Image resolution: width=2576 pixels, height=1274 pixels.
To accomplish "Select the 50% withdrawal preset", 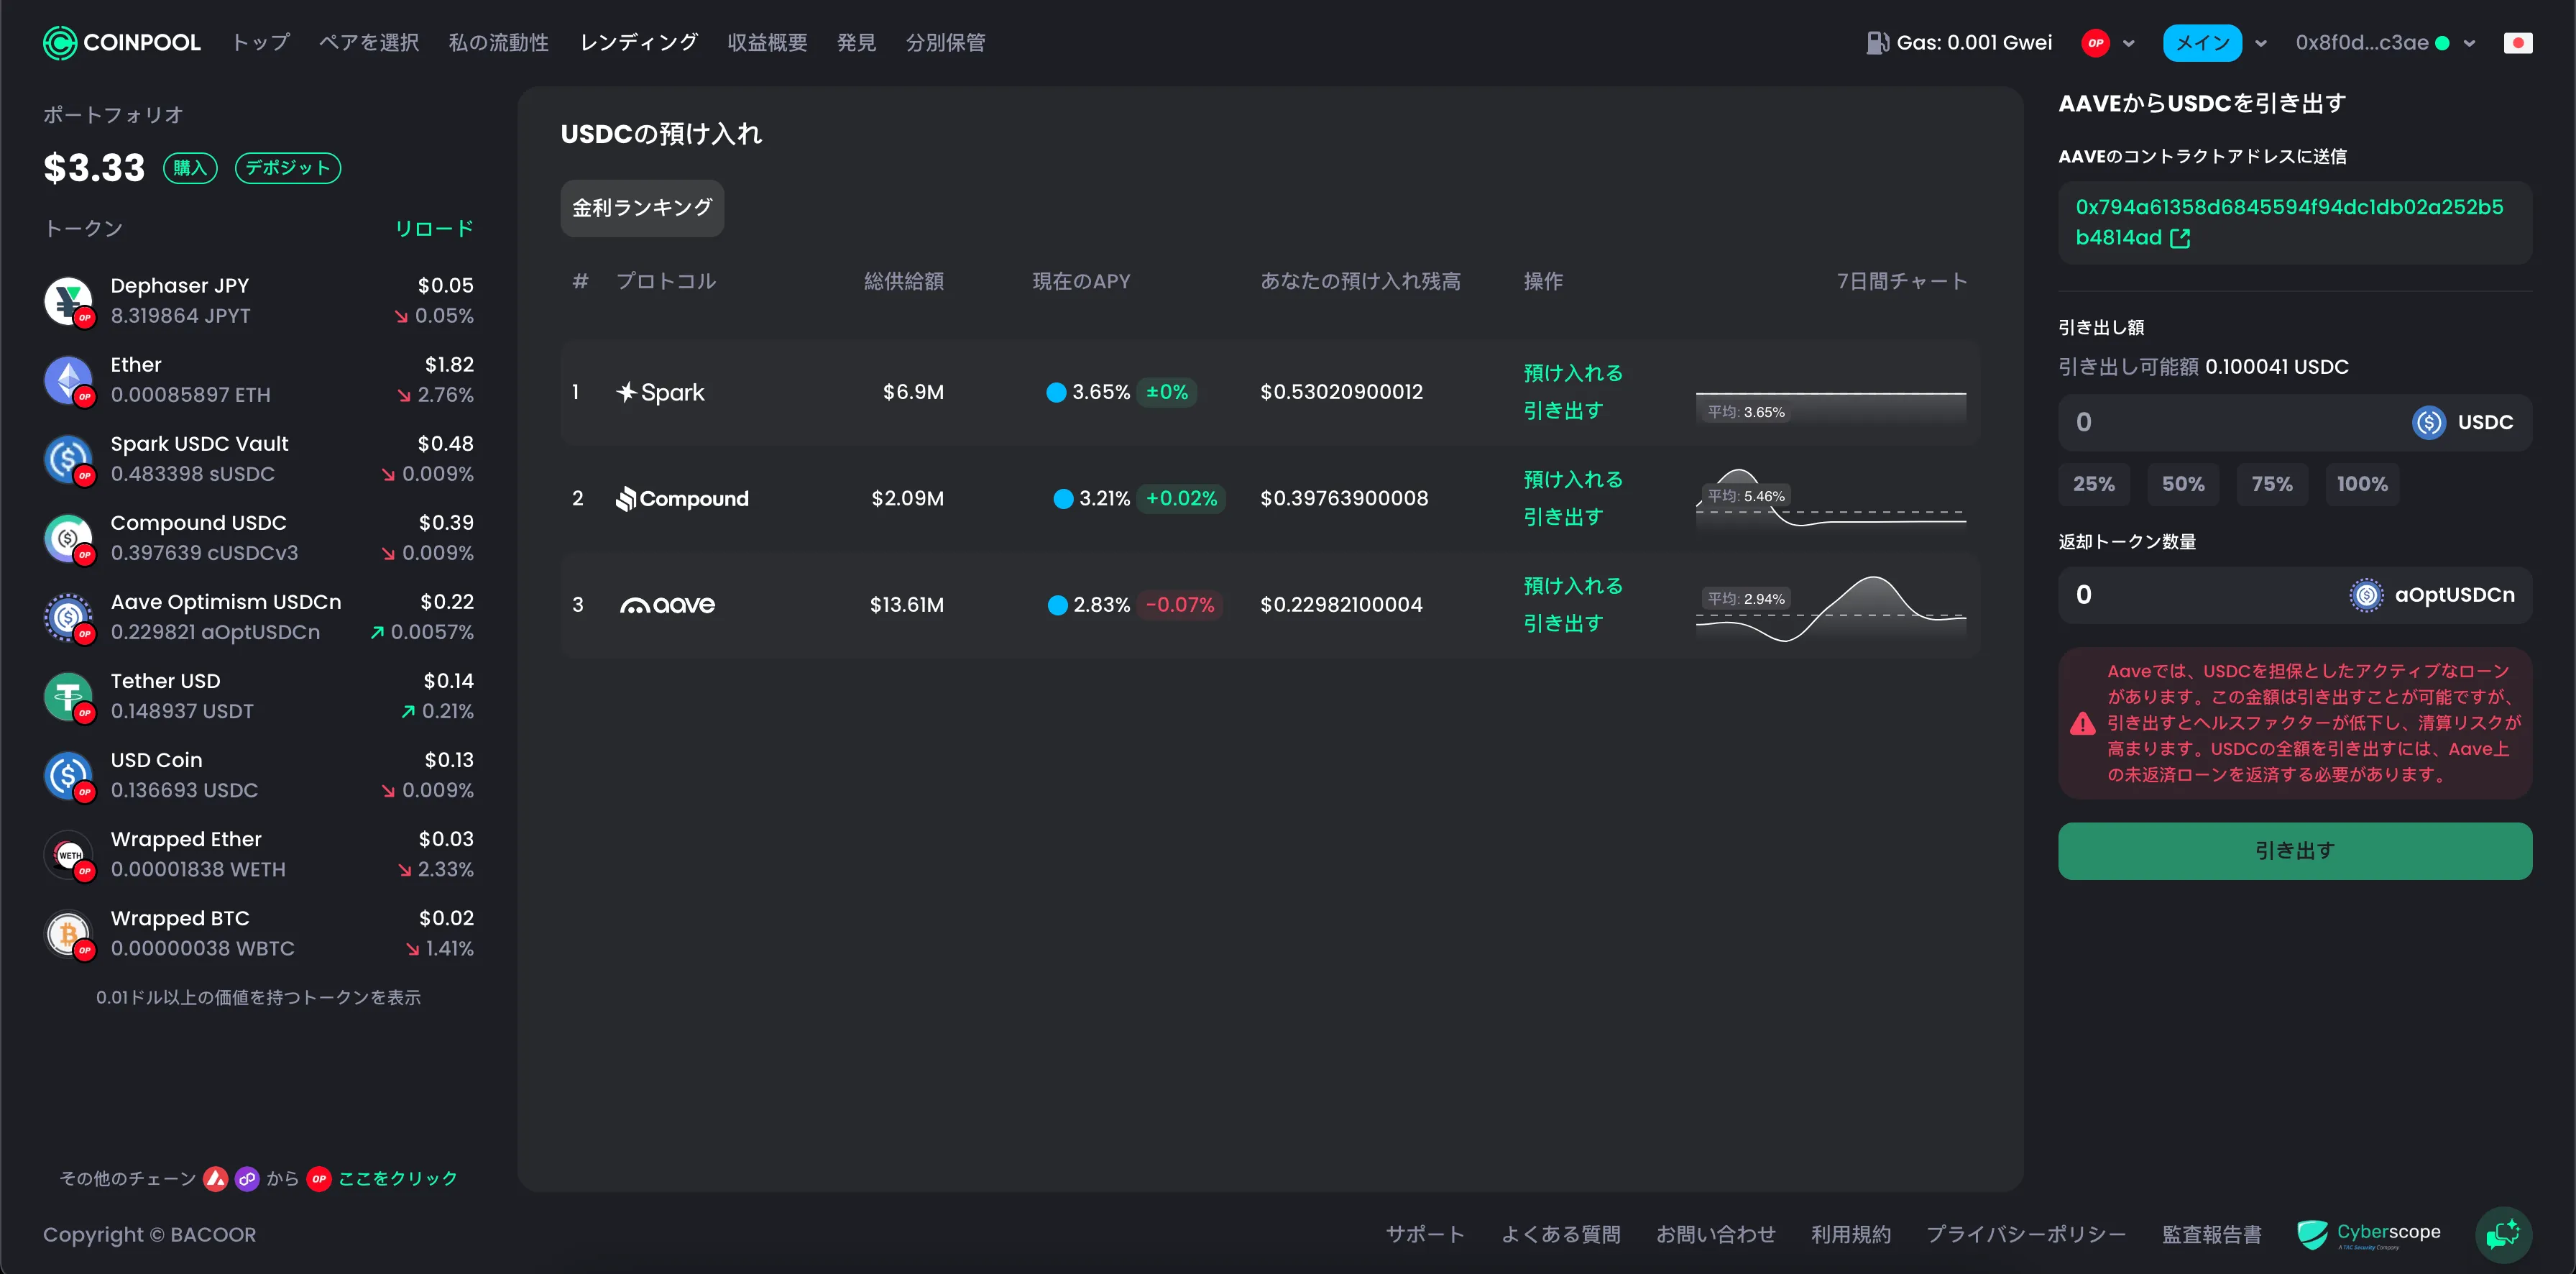I will (2183, 485).
